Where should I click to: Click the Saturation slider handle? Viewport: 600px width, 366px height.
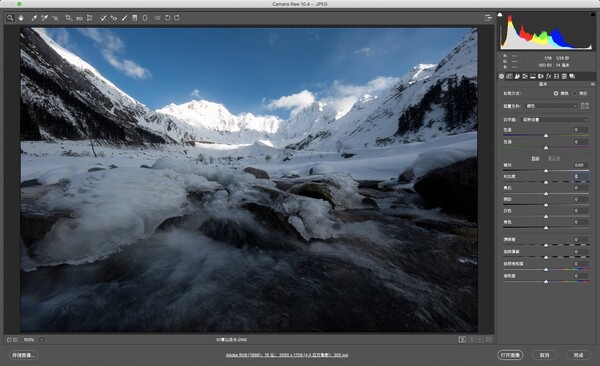[546, 281]
